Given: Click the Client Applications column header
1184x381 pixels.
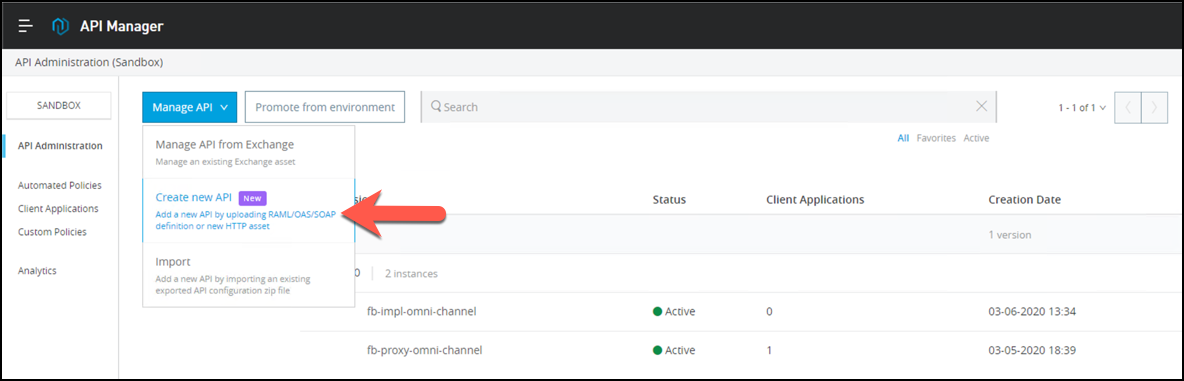Looking at the screenshot, I should [x=815, y=200].
